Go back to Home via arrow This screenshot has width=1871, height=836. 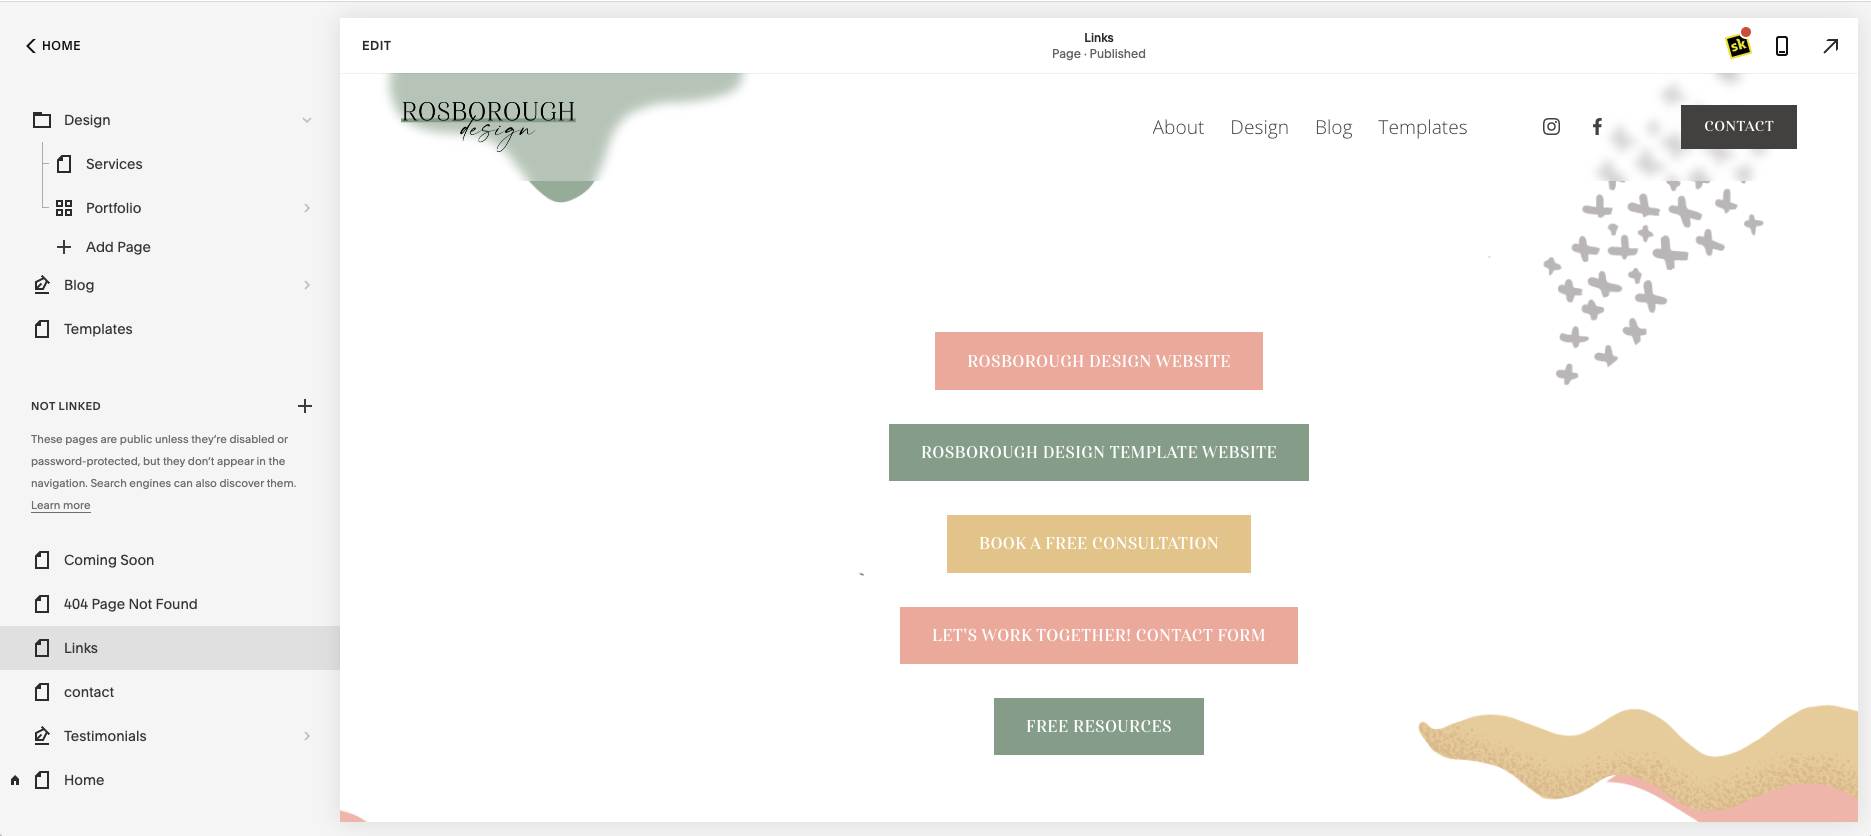[31, 46]
